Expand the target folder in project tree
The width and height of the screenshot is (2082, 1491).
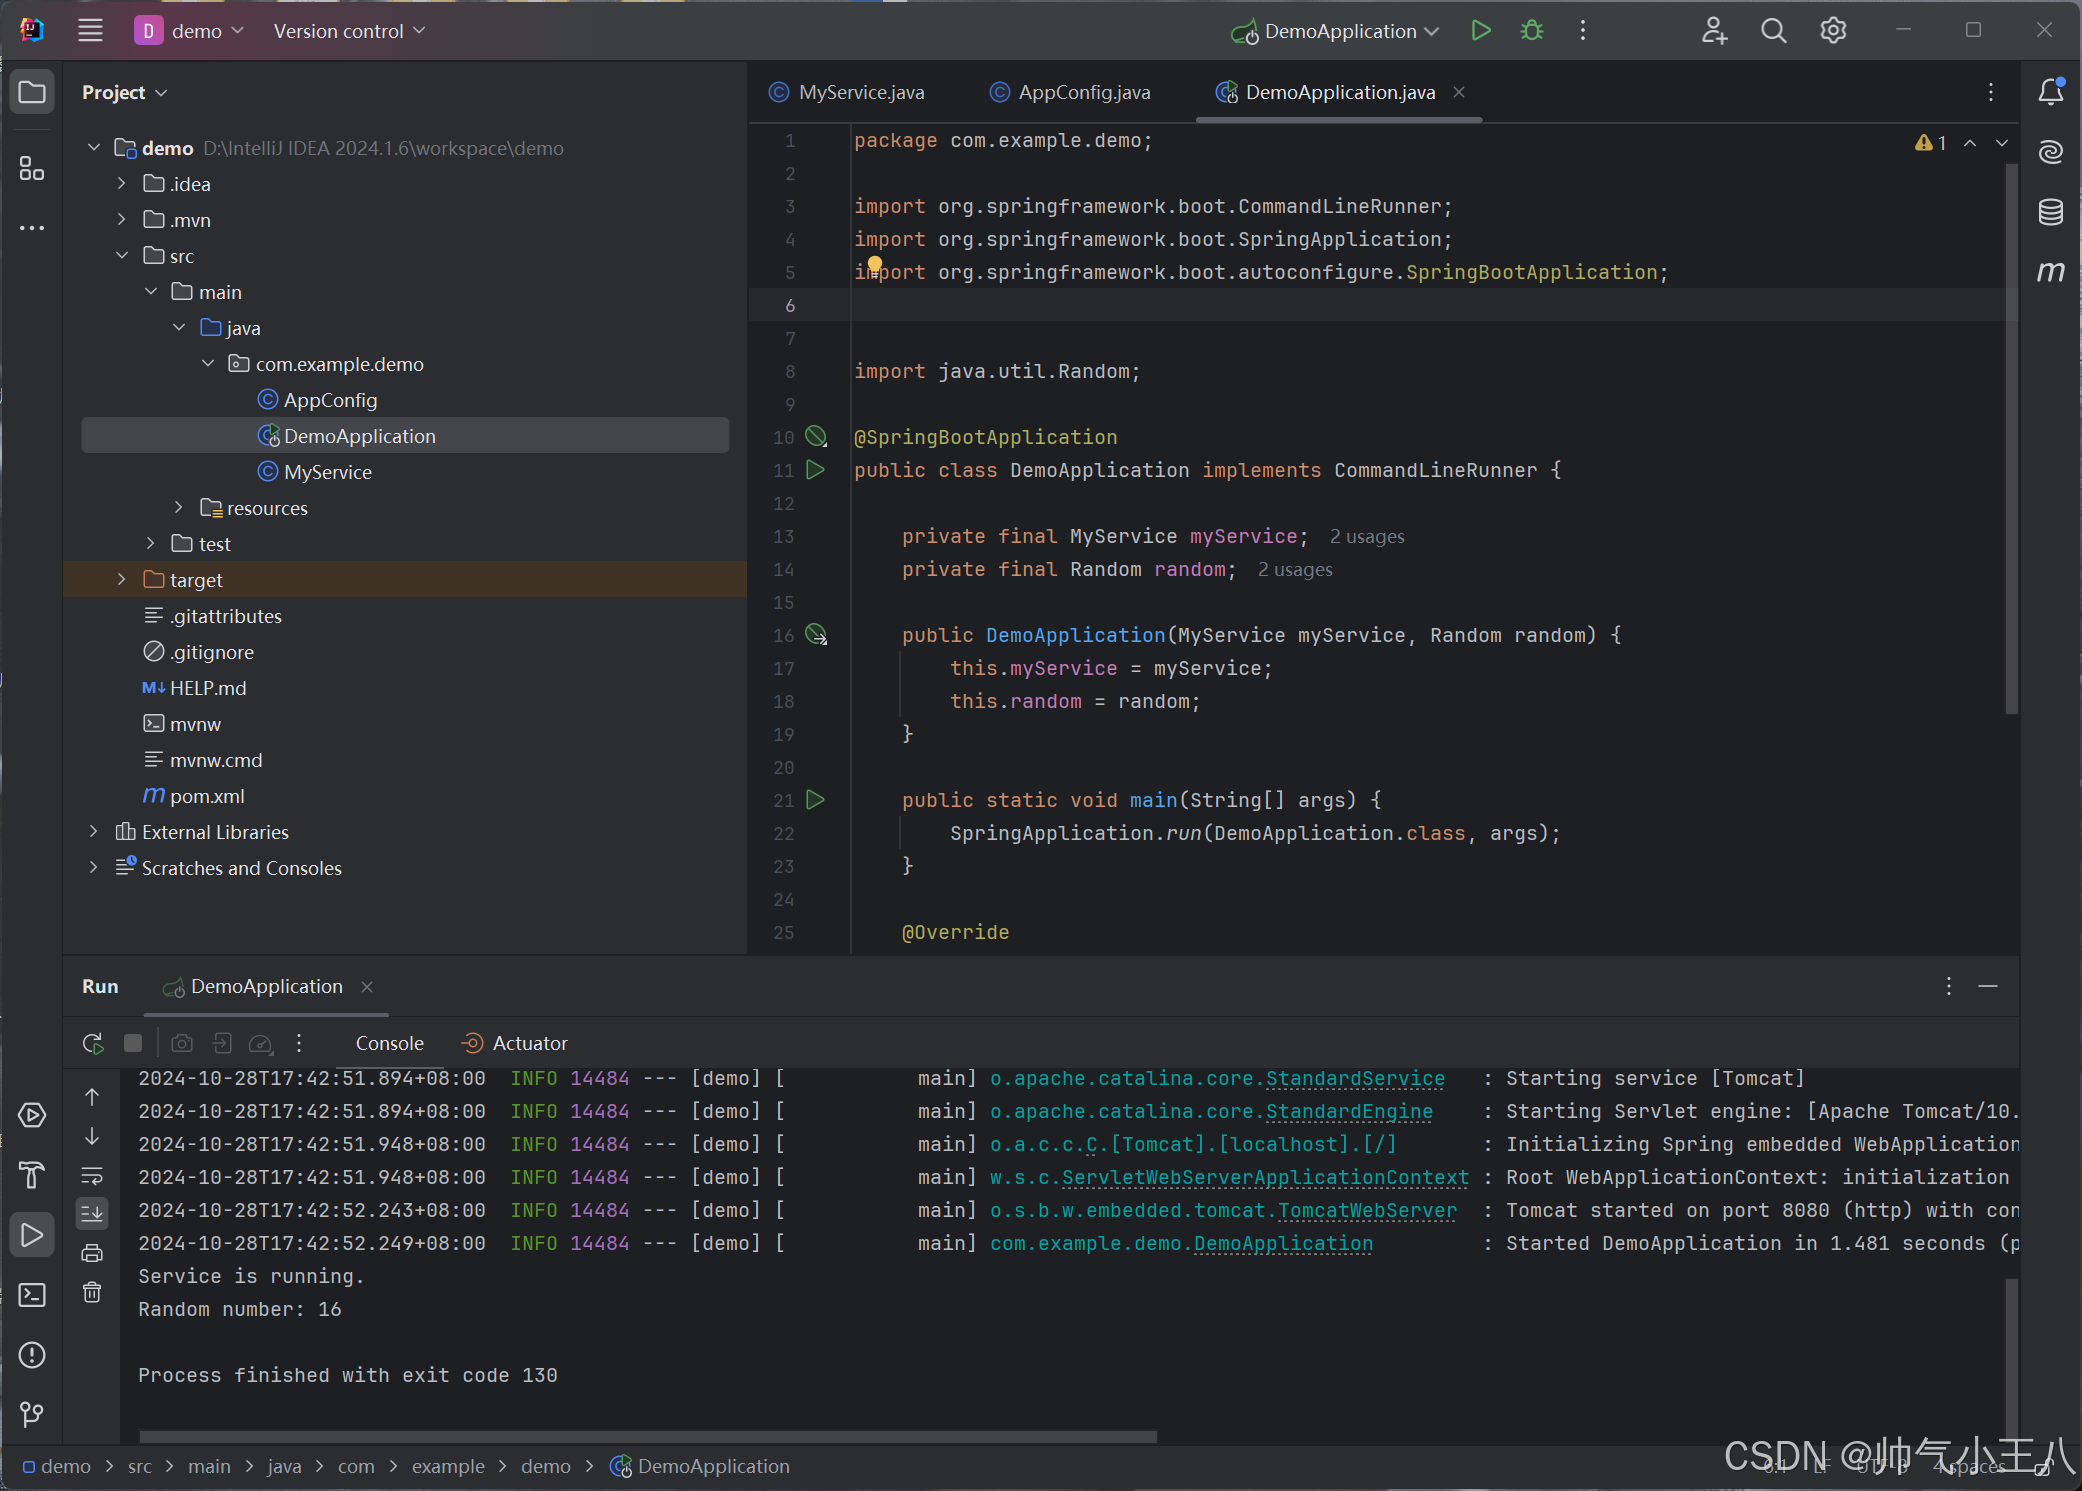122,580
